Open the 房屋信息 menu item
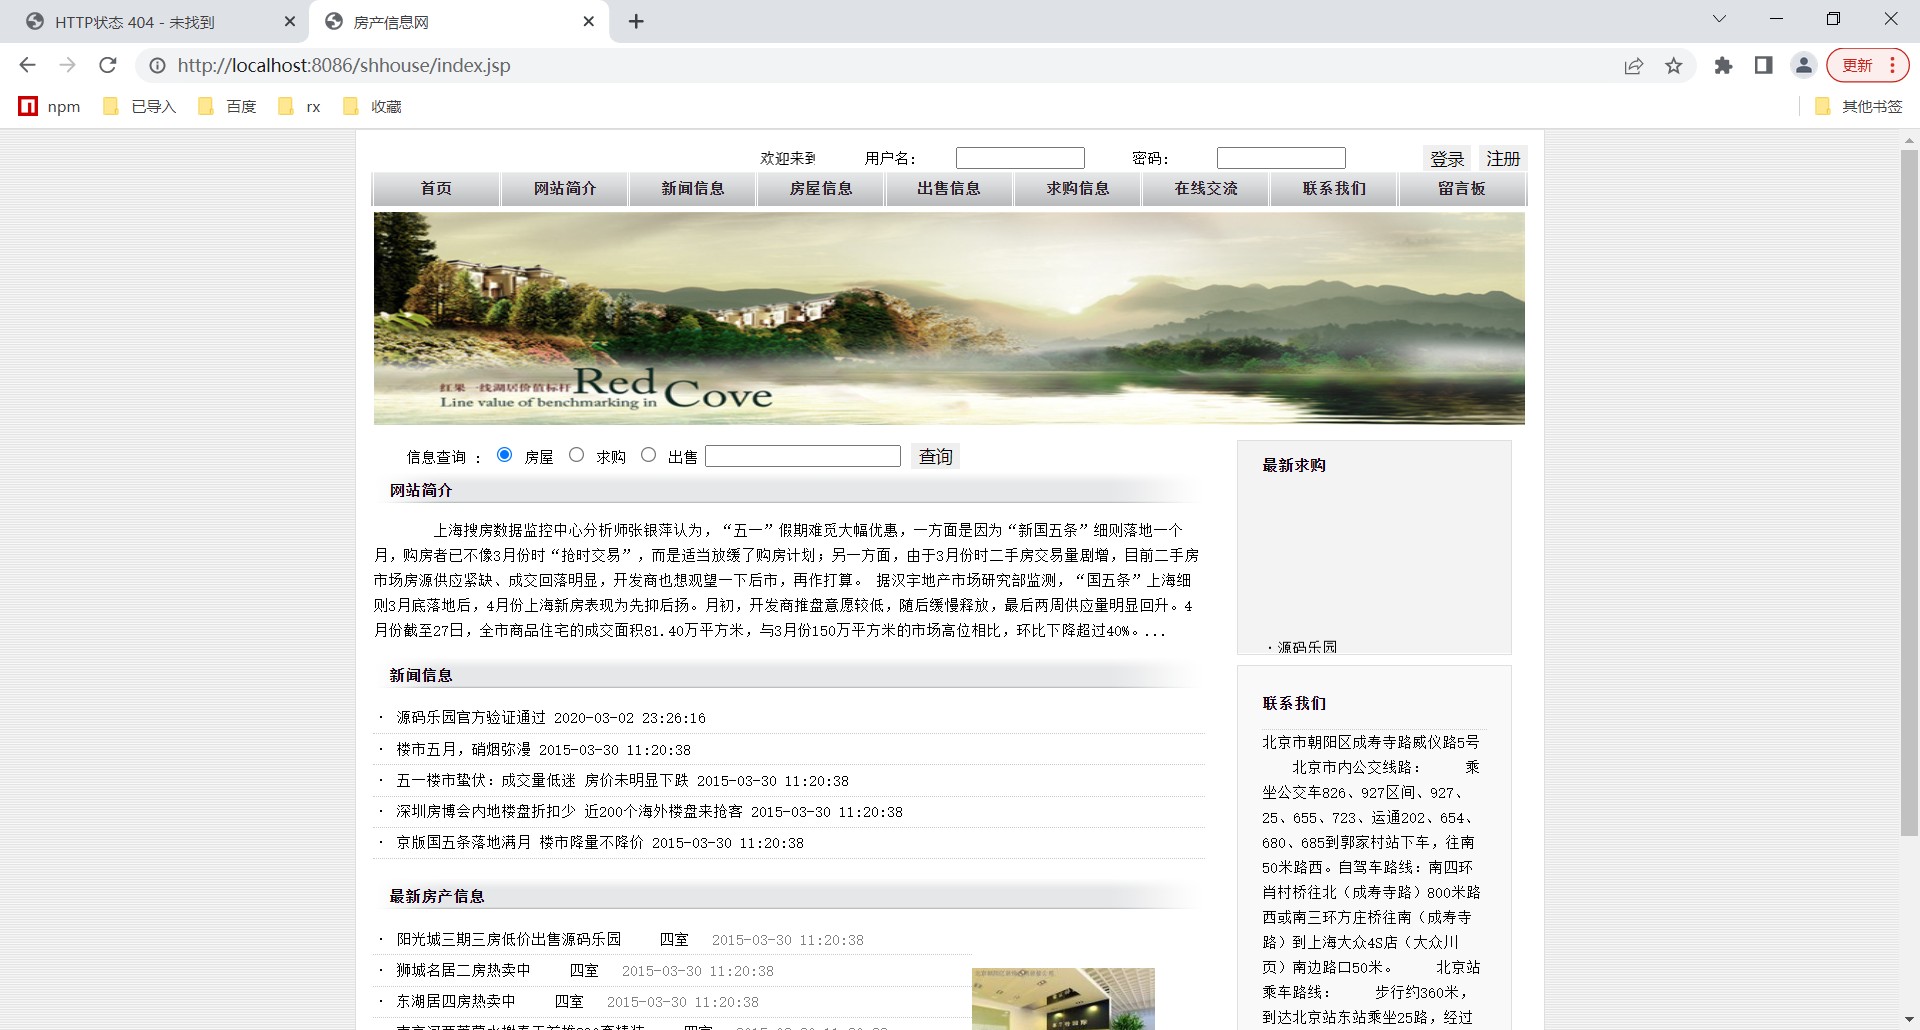The image size is (1920, 1030). click(x=820, y=188)
